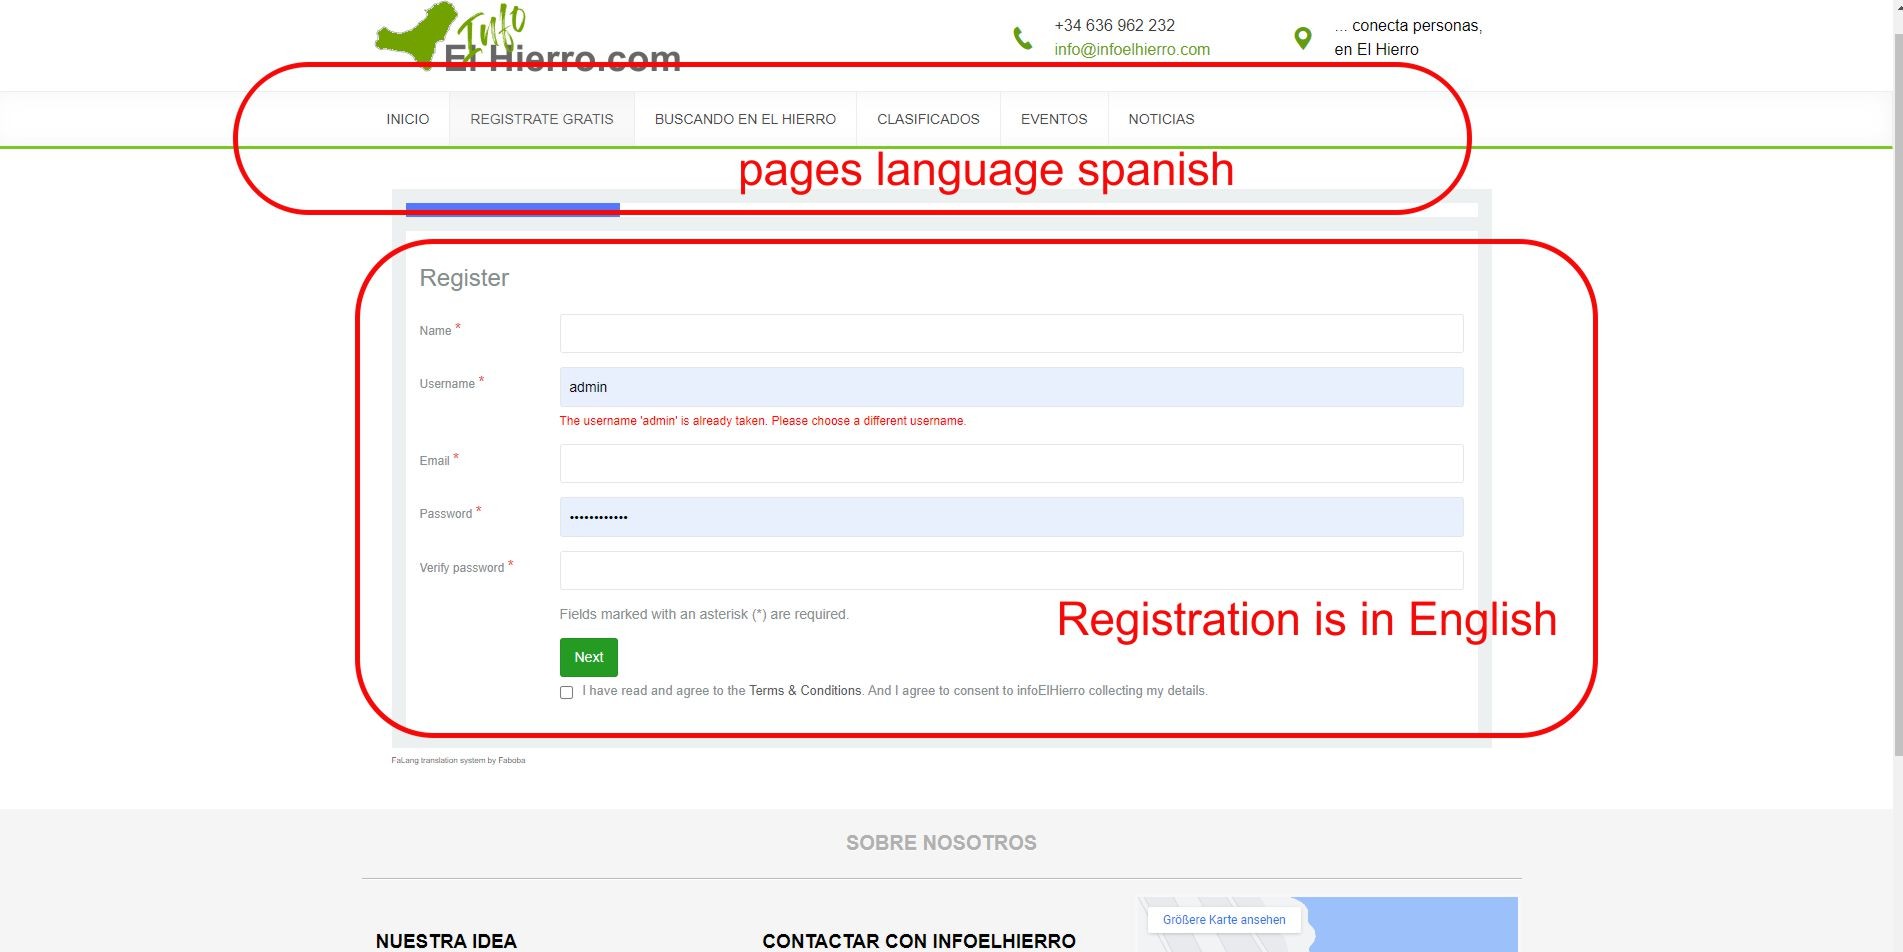Click the green Next button
1903x952 pixels.
(x=589, y=657)
